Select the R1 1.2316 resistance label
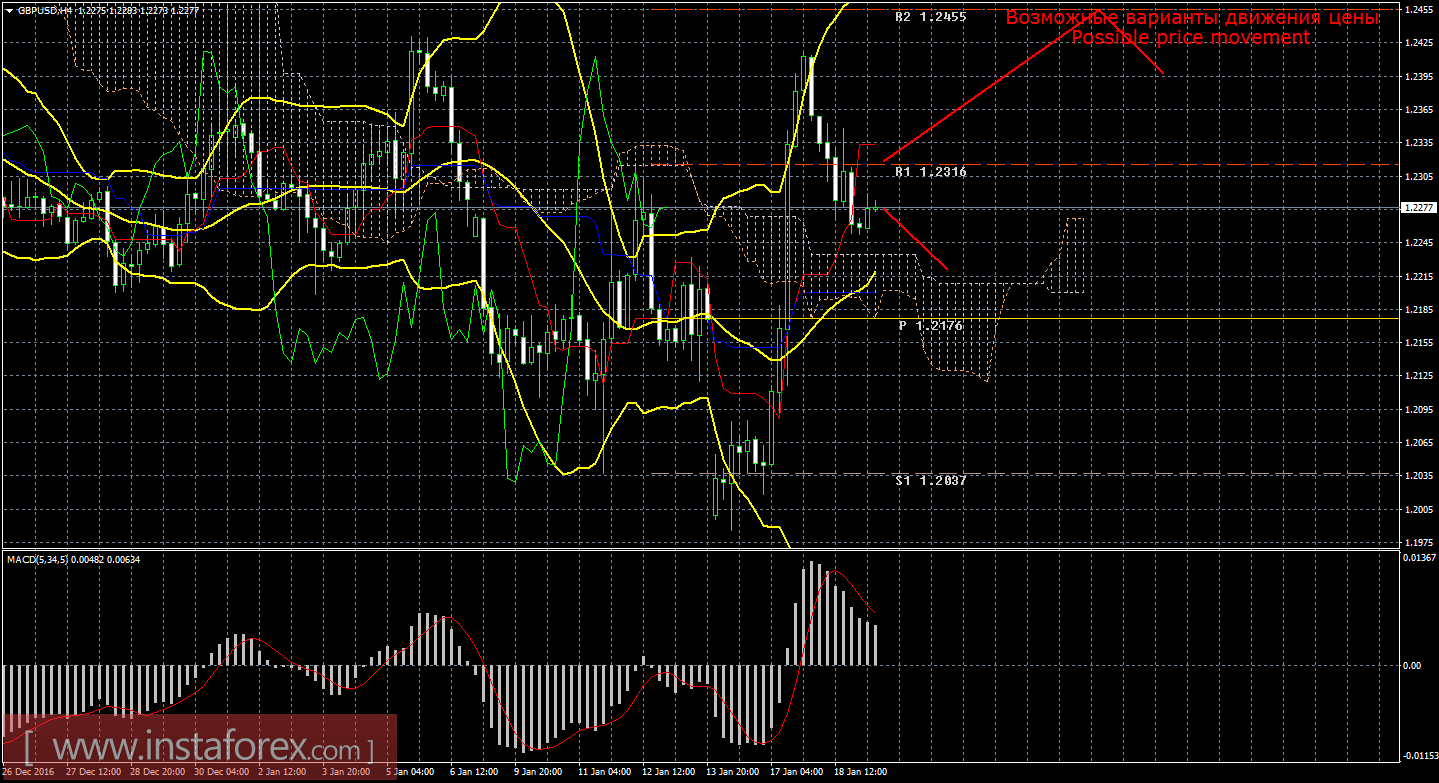Image resolution: width=1439 pixels, height=783 pixels. click(x=930, y=173)
